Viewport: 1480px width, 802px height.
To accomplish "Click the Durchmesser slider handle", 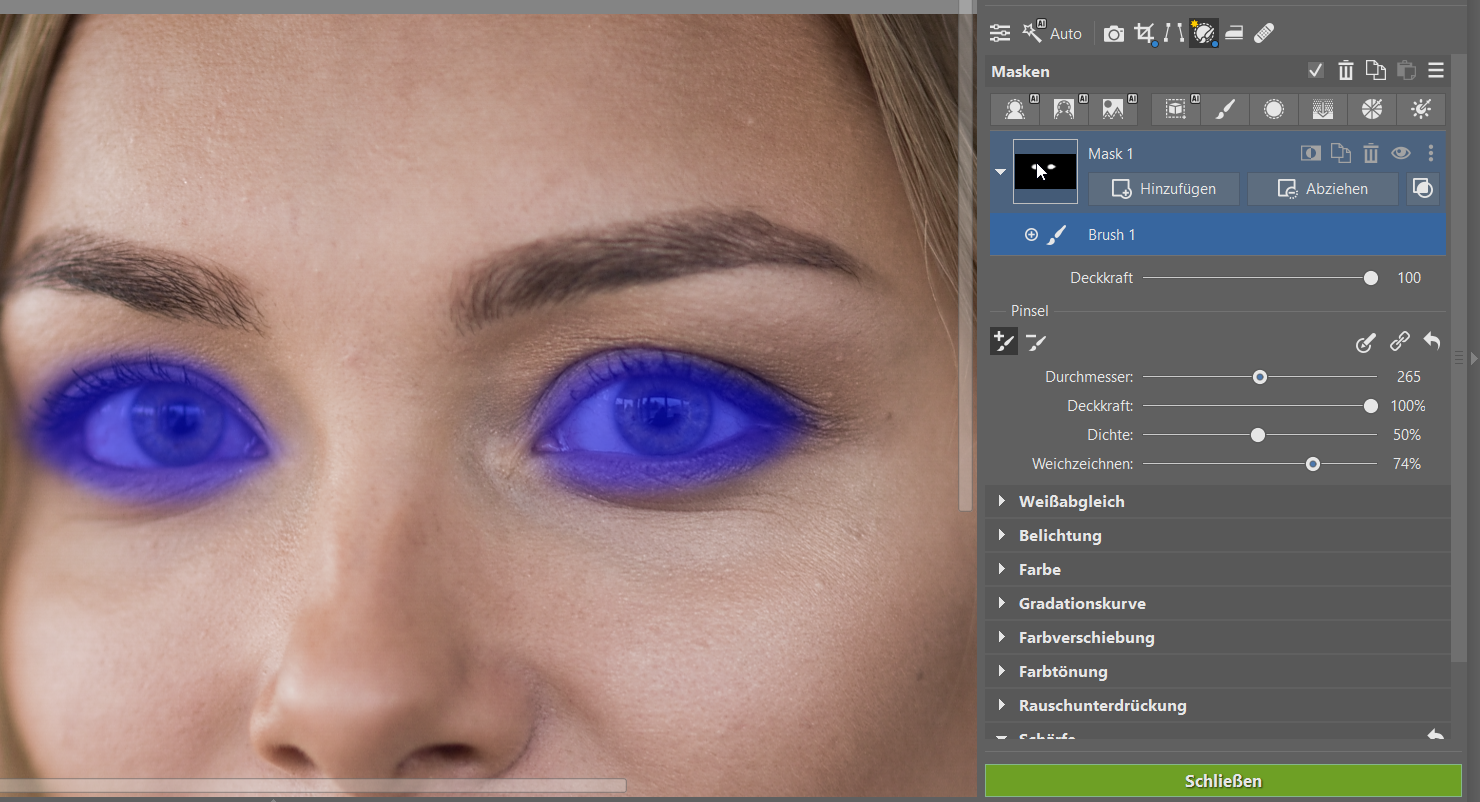I will coord(1260,377).
